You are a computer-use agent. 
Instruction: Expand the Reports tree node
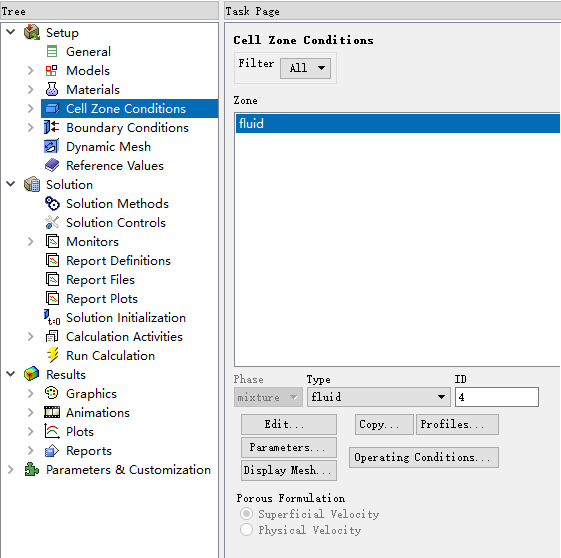(x=31, y=450)
